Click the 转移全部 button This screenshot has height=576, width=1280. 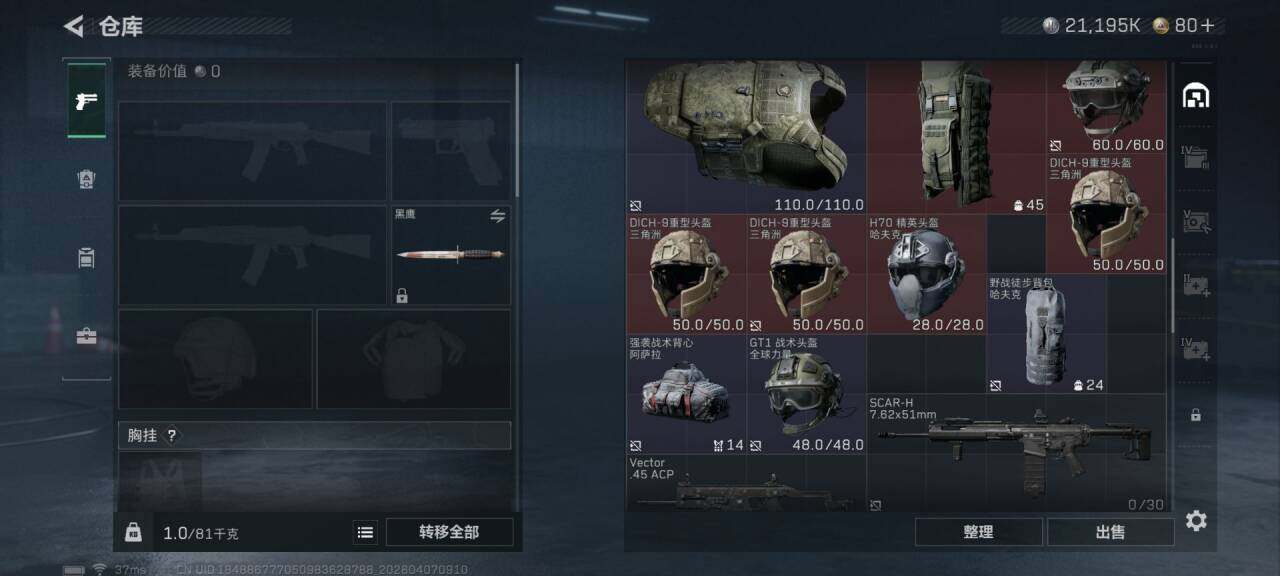(x=449, y=532)
